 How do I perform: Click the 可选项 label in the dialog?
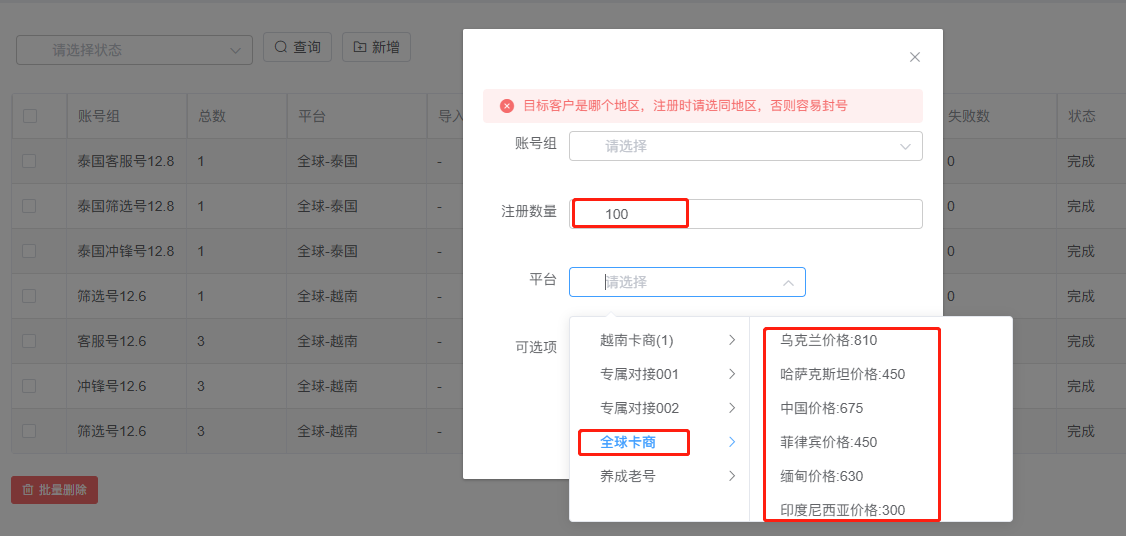click(536, 347)
